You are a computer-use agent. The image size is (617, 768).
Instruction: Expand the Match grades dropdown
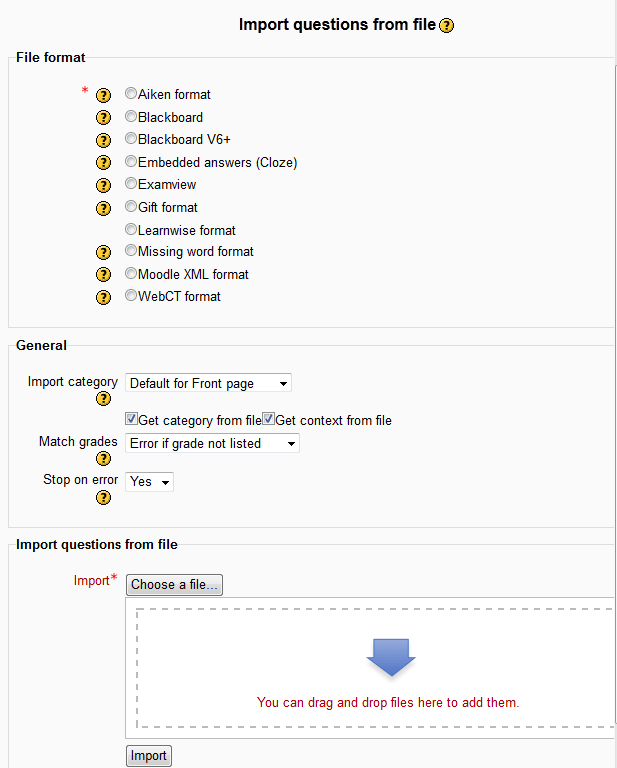coord(212,443)
